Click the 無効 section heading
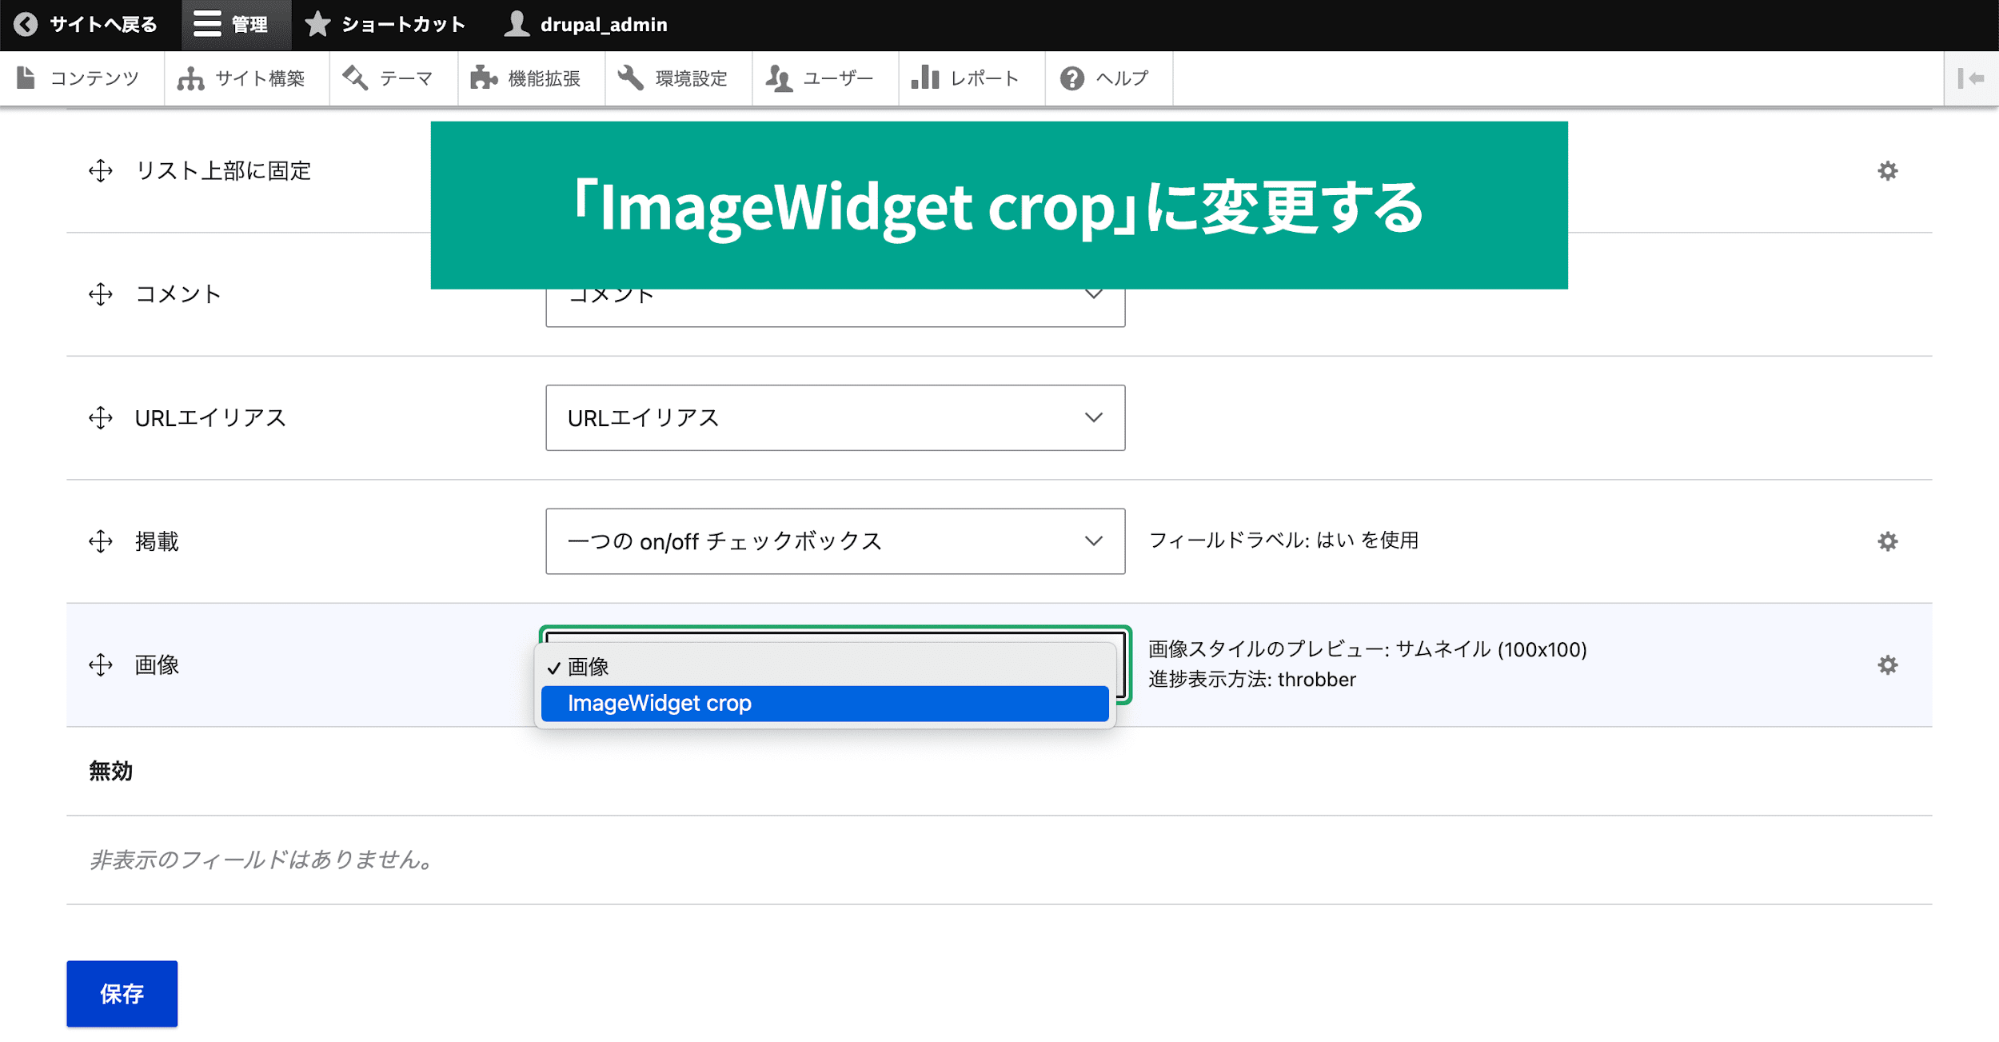The image size is (1999, 1042). pyautogui.click(x=111, y=771)
